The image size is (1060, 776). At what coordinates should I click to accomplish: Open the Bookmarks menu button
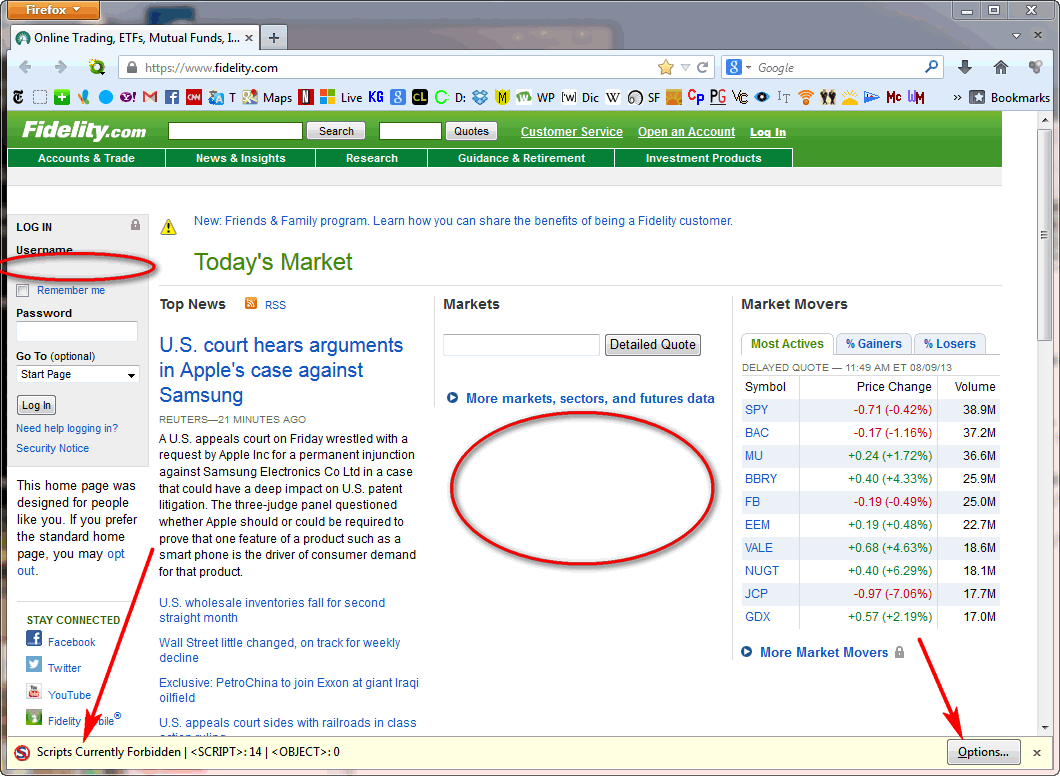pos(1010,97)
